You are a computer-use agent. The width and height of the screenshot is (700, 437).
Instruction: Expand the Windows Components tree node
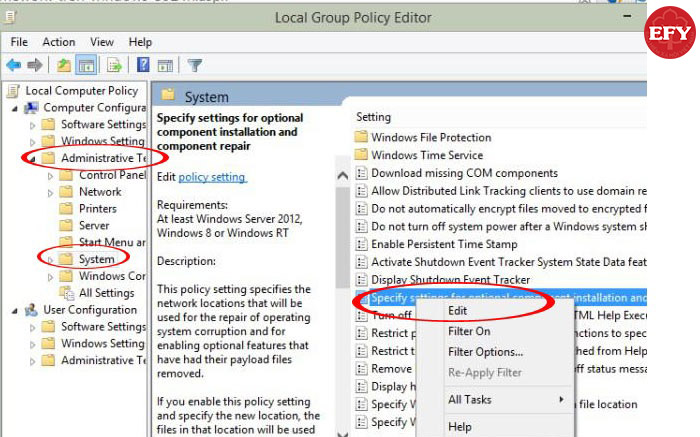(x=50, y=277)
